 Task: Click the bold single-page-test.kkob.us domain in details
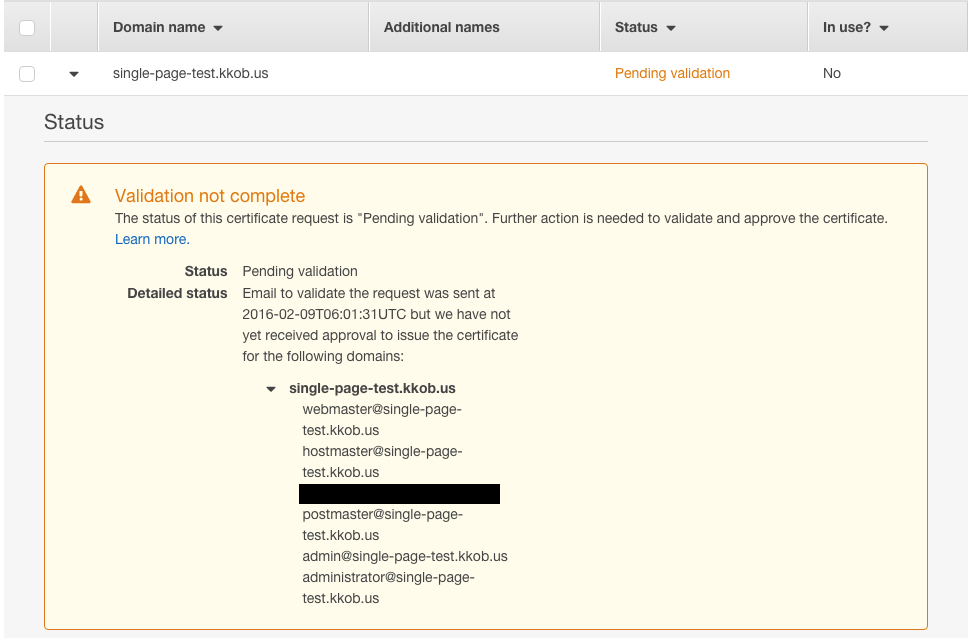point(372,388)
